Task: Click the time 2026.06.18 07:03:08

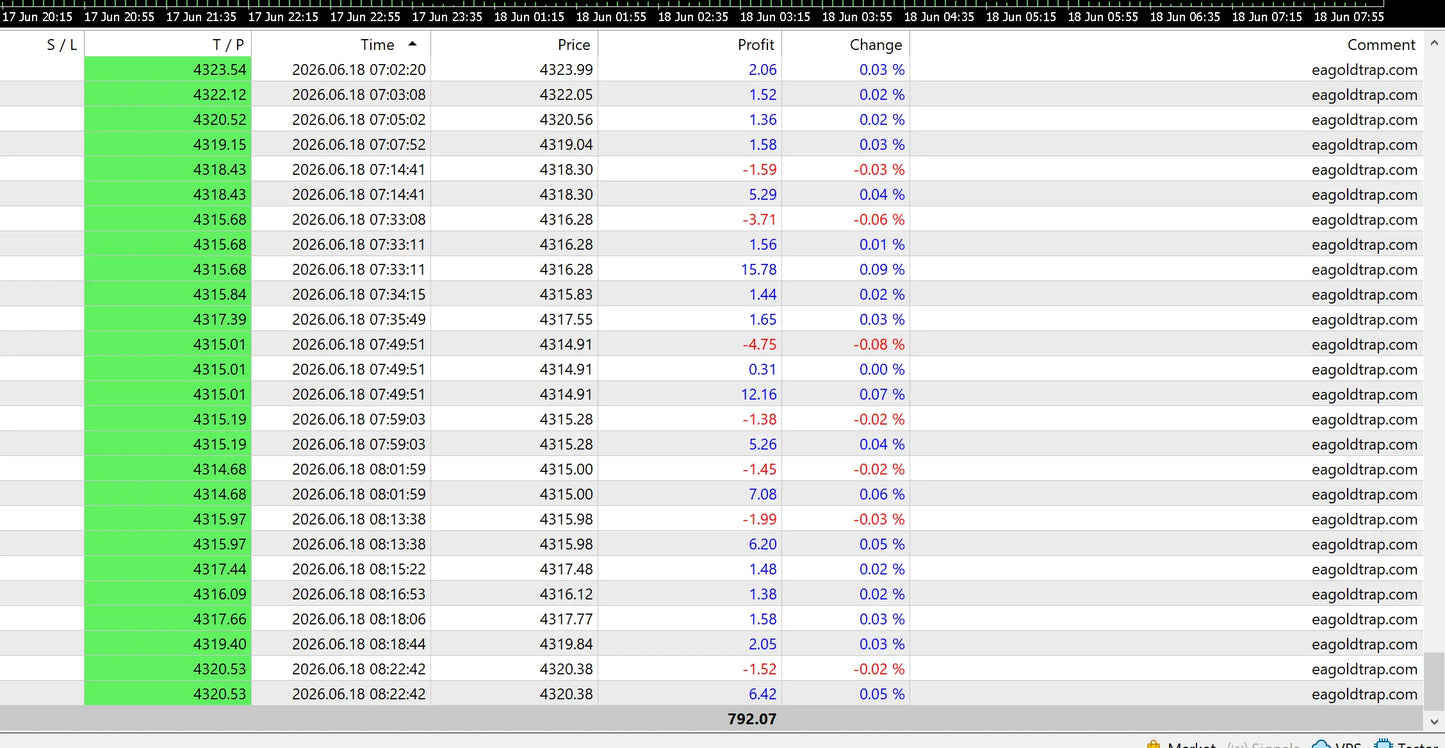Action: click(x=359, y=94)
